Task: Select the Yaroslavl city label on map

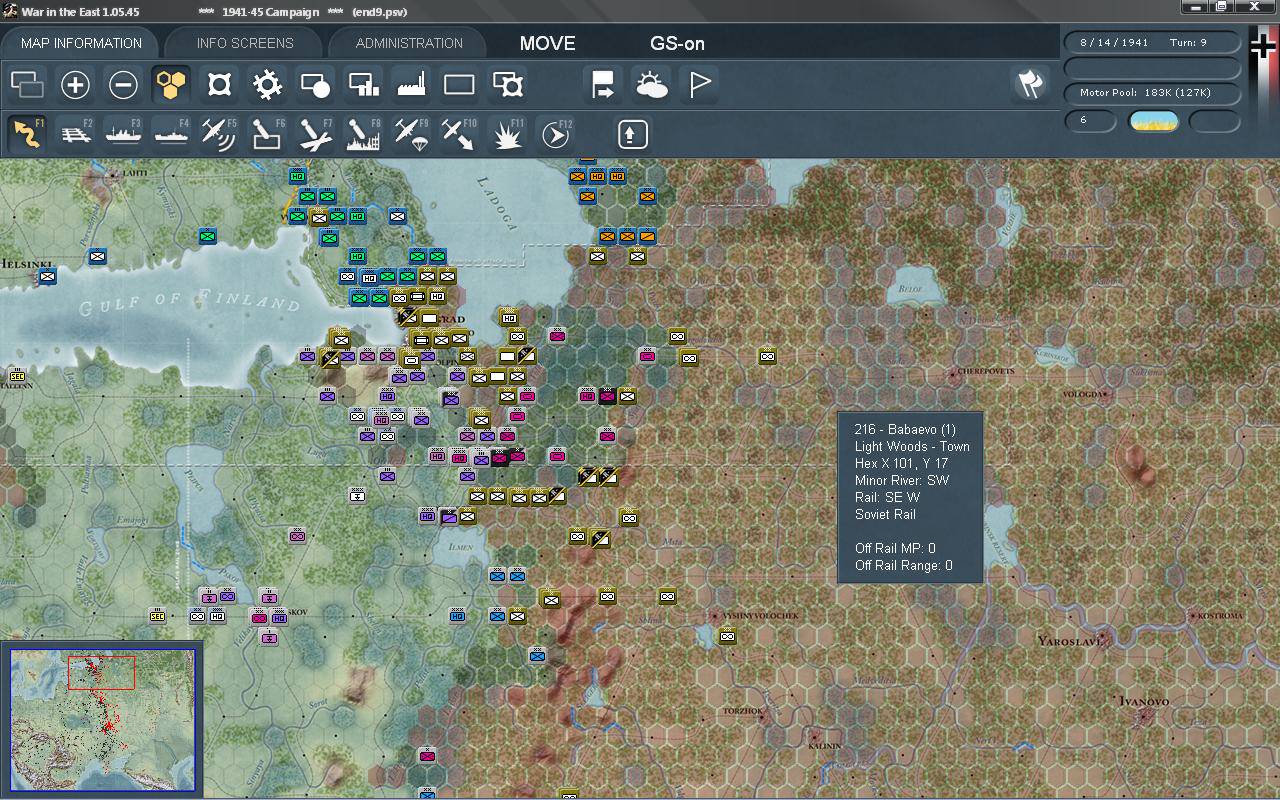Action: [1069, 640]
